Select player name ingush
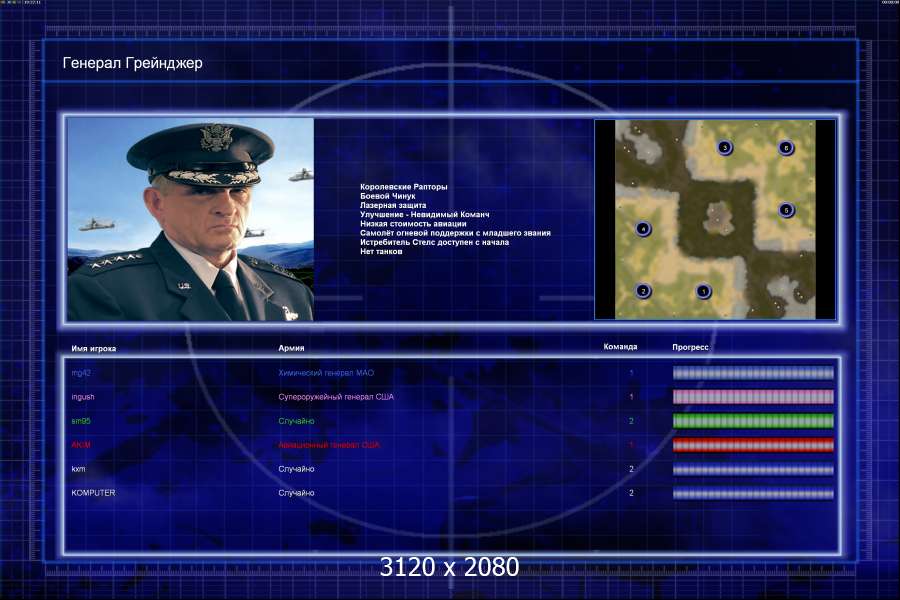The image size is (900, 600). click(x=83, y=397)
